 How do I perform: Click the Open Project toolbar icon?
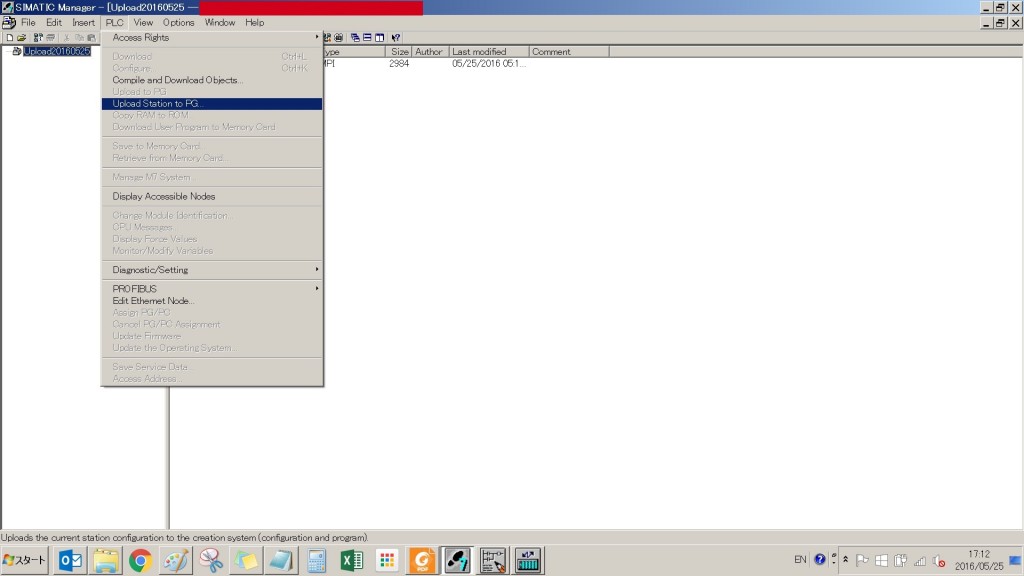[x=22, y=38]
